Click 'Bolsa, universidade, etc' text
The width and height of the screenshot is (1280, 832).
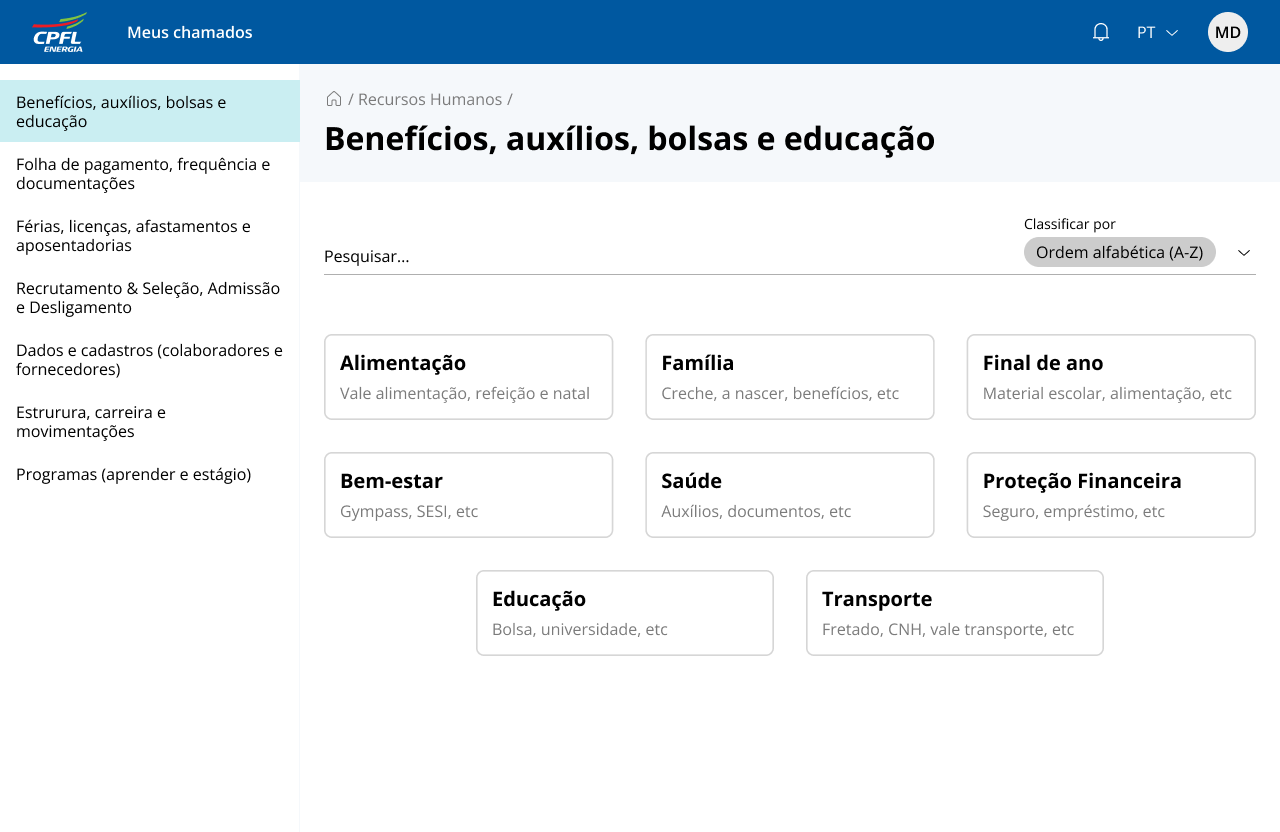coord(580,629)
